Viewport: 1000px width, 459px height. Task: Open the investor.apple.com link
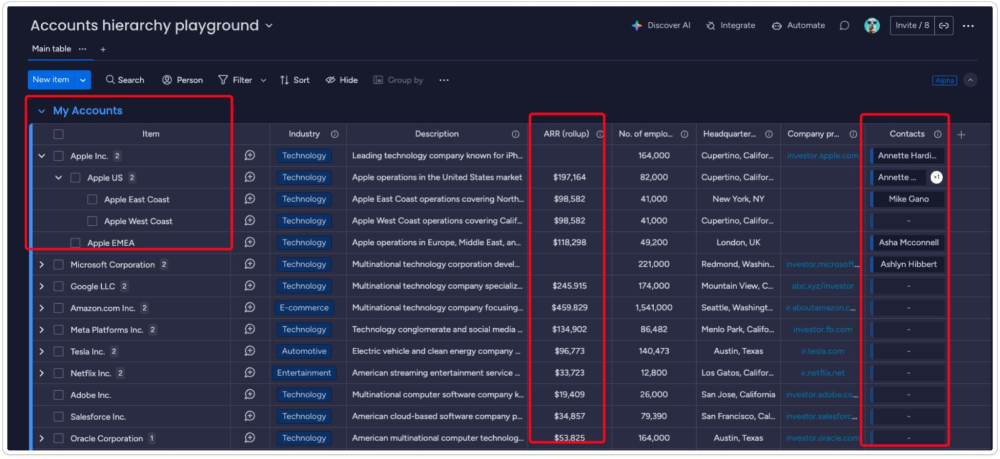822,156
